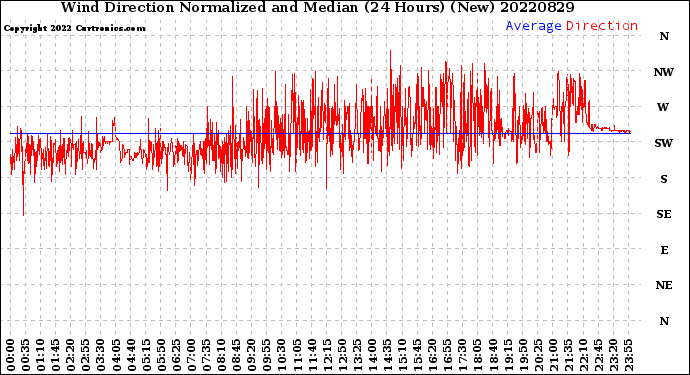The image size is (690, 375).
Task: Click the 03:30 time label
Action: click(x=101, y=355)
